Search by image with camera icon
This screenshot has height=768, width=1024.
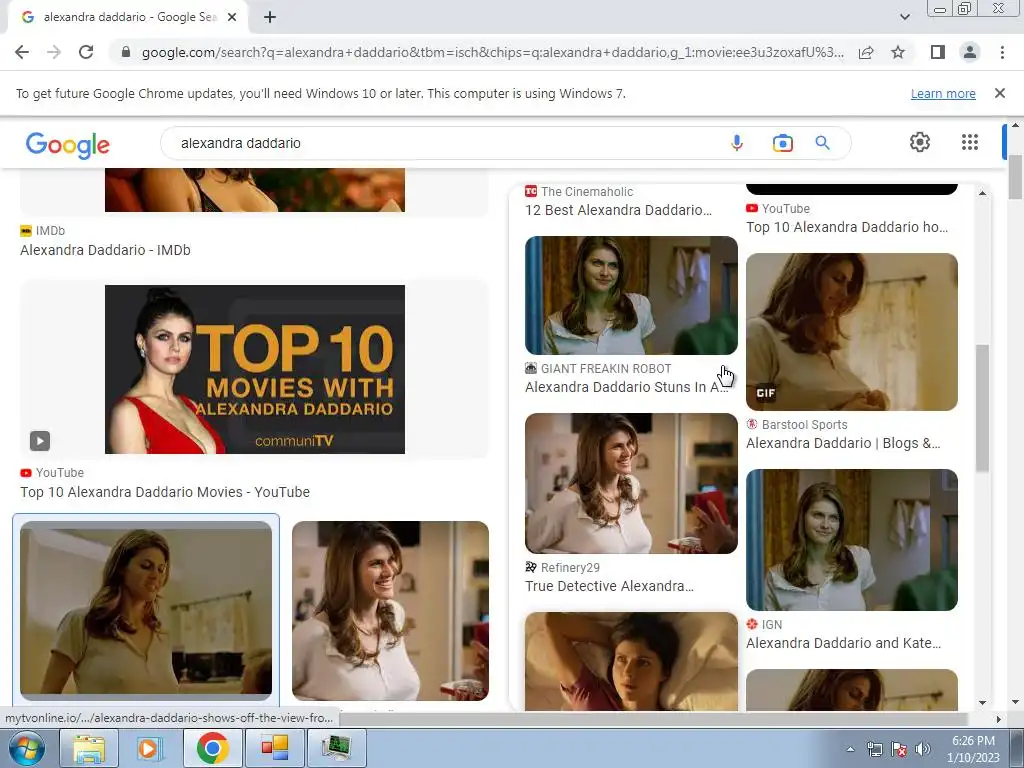click(782, 143)
